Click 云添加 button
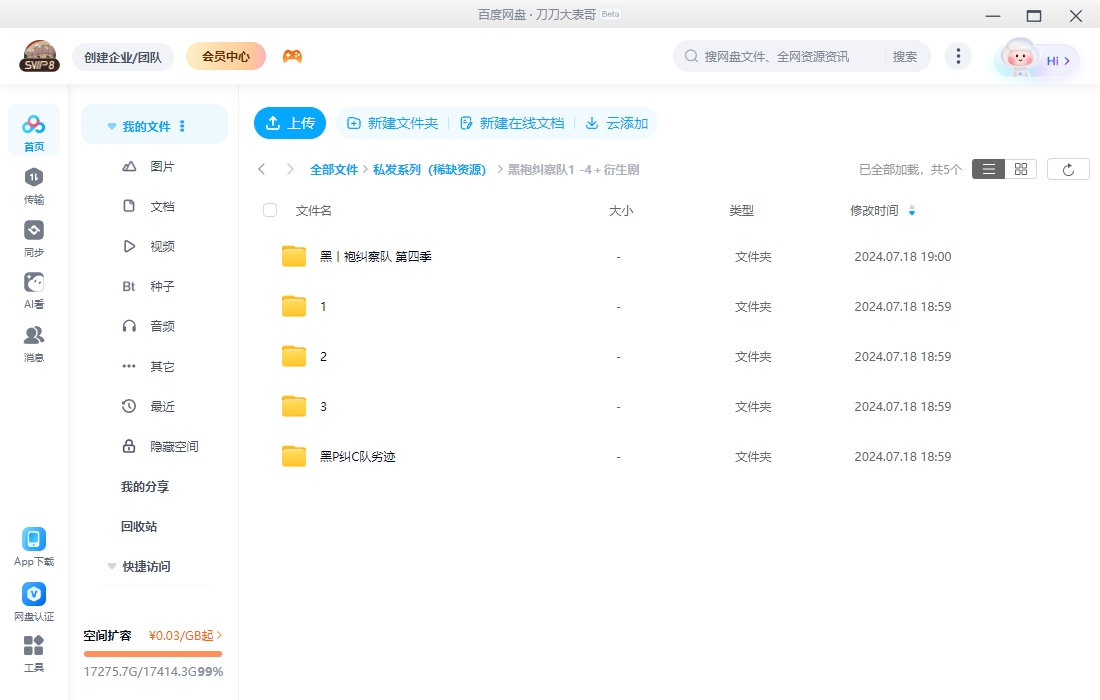1100x700 pixels. click(x=617, y=123)
